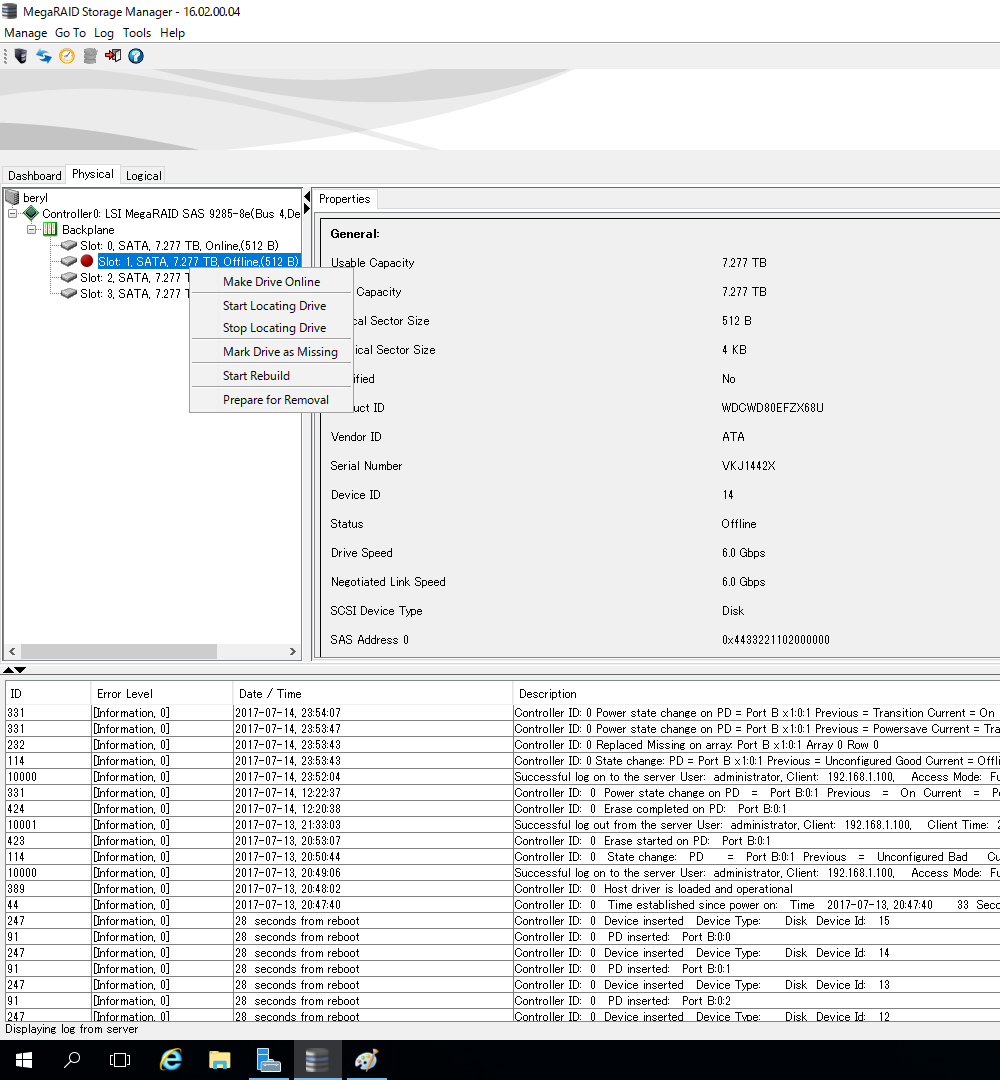Click the Date / Time column header
1000x1080 pixels.
click(x=373, y=694)
